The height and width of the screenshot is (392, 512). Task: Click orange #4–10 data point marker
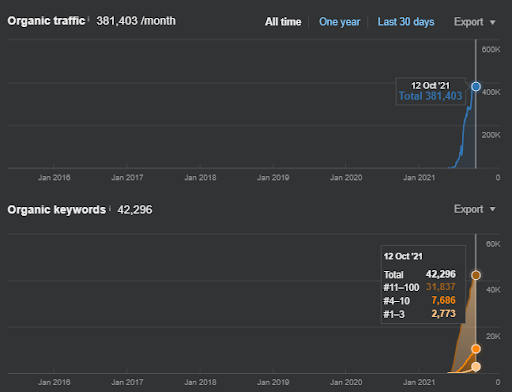tap(476, 349)
